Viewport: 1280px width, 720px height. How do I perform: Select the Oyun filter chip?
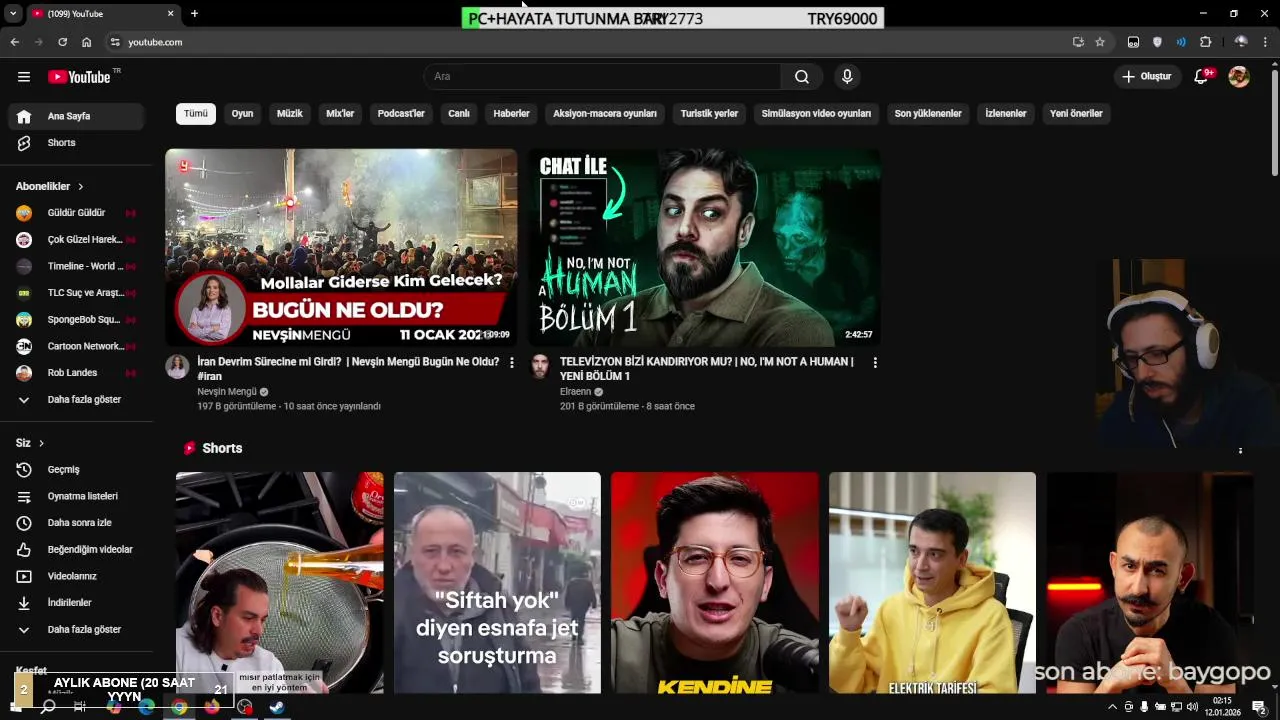(242, 114)
